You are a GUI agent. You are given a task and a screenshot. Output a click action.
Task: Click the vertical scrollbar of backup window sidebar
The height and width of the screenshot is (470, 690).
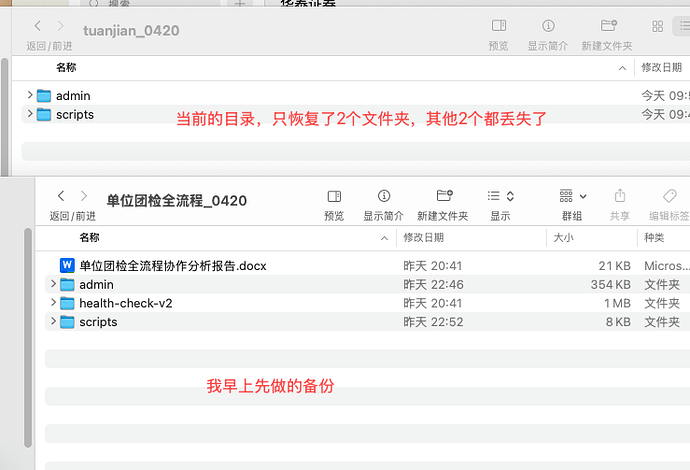click(28, 338)
